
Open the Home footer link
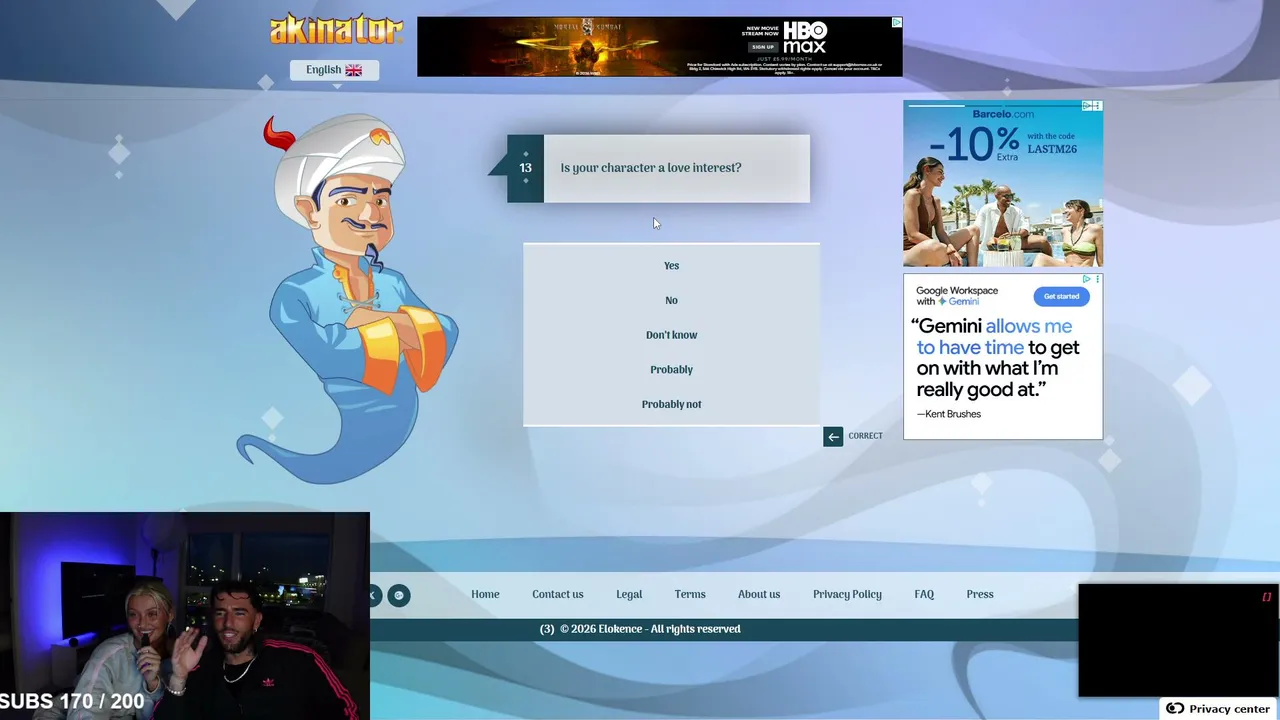click(485, 594)
